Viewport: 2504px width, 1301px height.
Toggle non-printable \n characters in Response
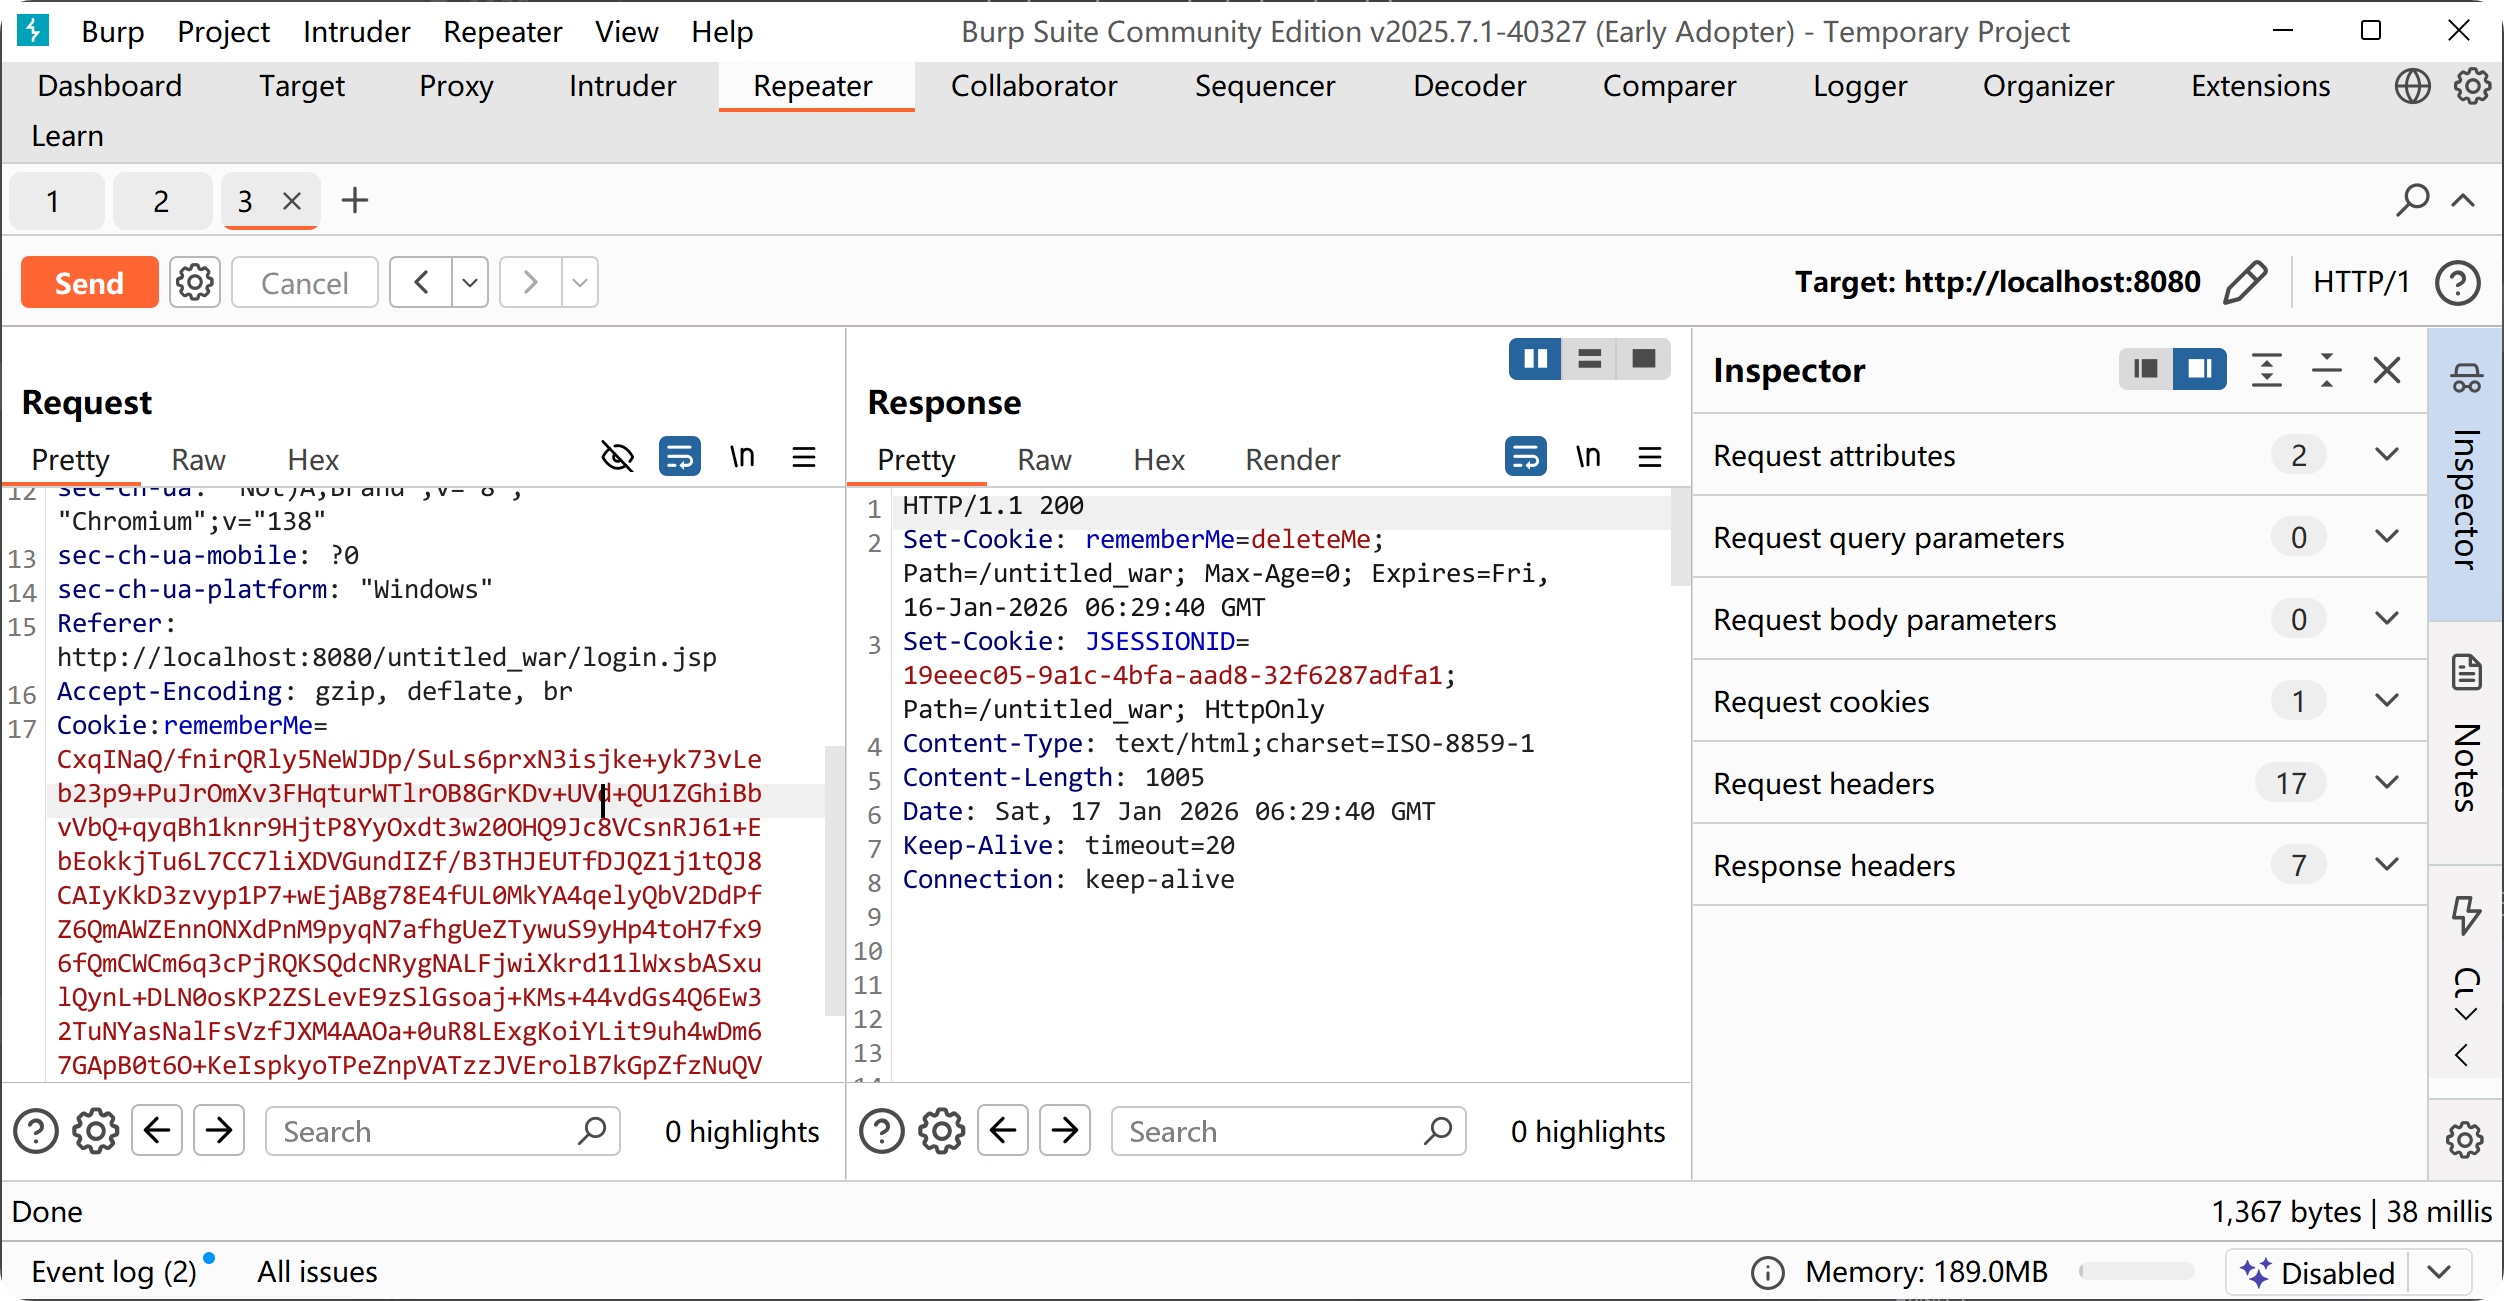click(x=1588, y=457)
